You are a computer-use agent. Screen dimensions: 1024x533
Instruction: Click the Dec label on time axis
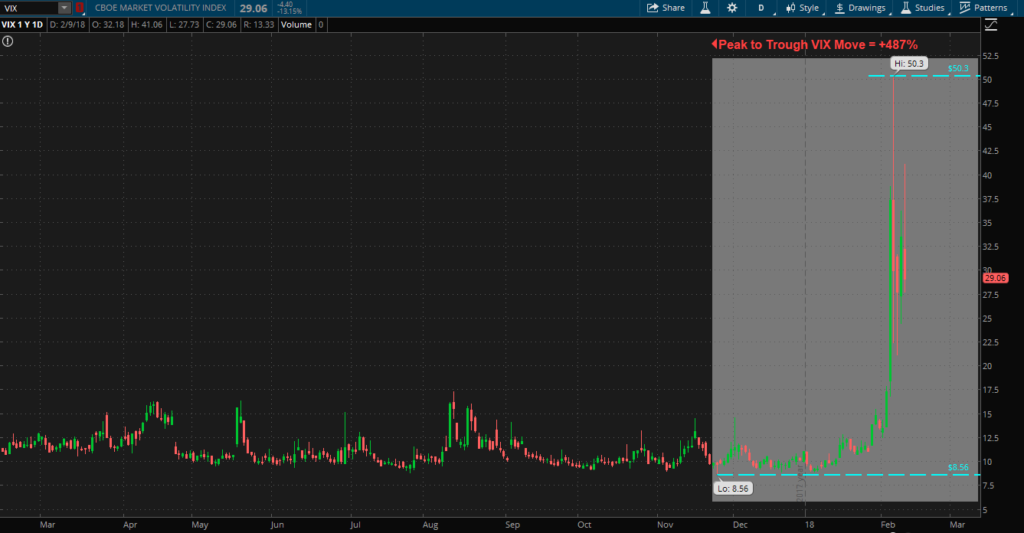[x=740, y=525]
